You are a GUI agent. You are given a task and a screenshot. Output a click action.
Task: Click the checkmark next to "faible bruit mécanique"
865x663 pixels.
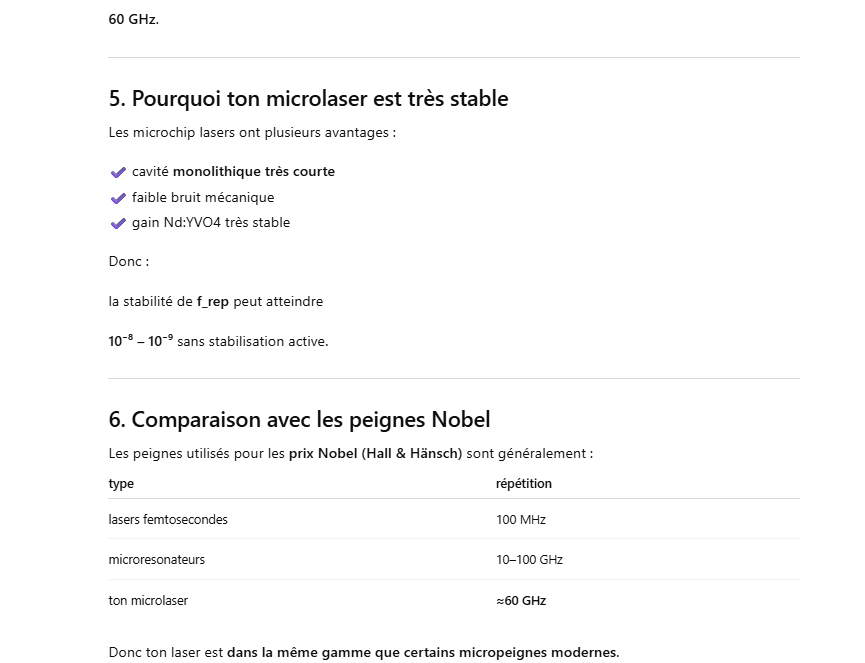[x=118, y=198]
